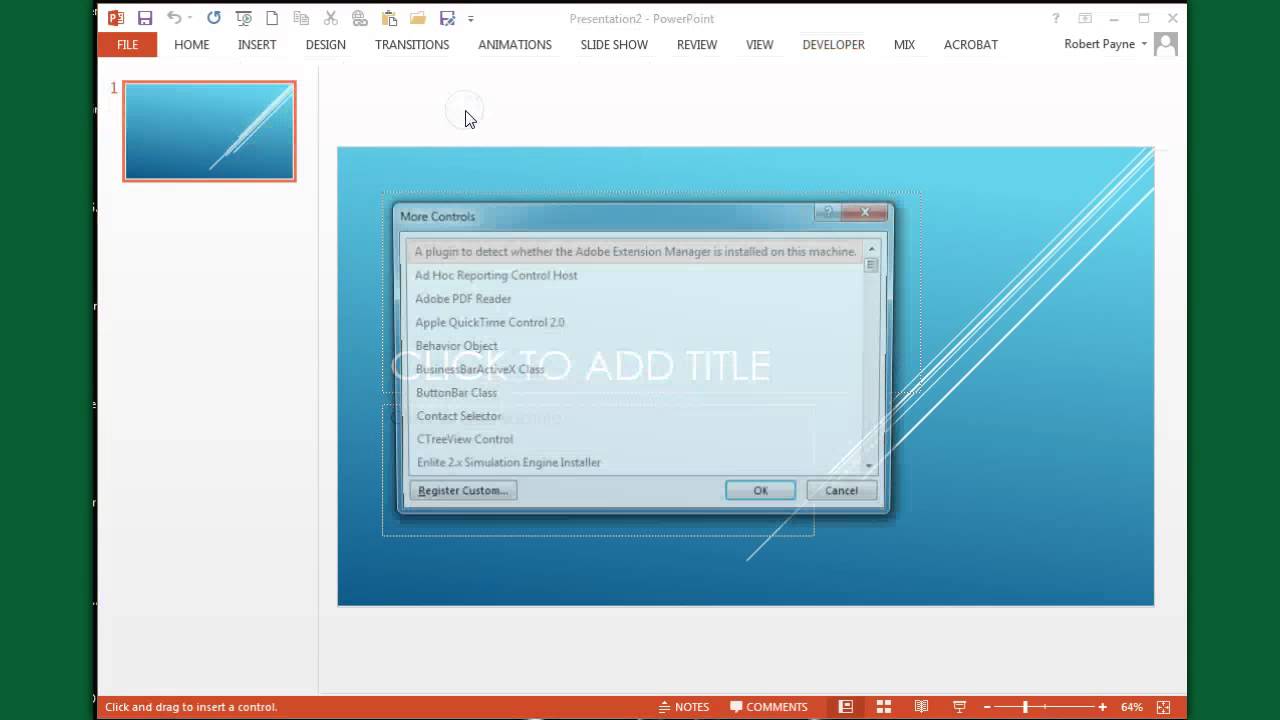1280x720 pixels.
Task: Open the FILE tab
Action: pyautogui.click(x=127, y=45)
